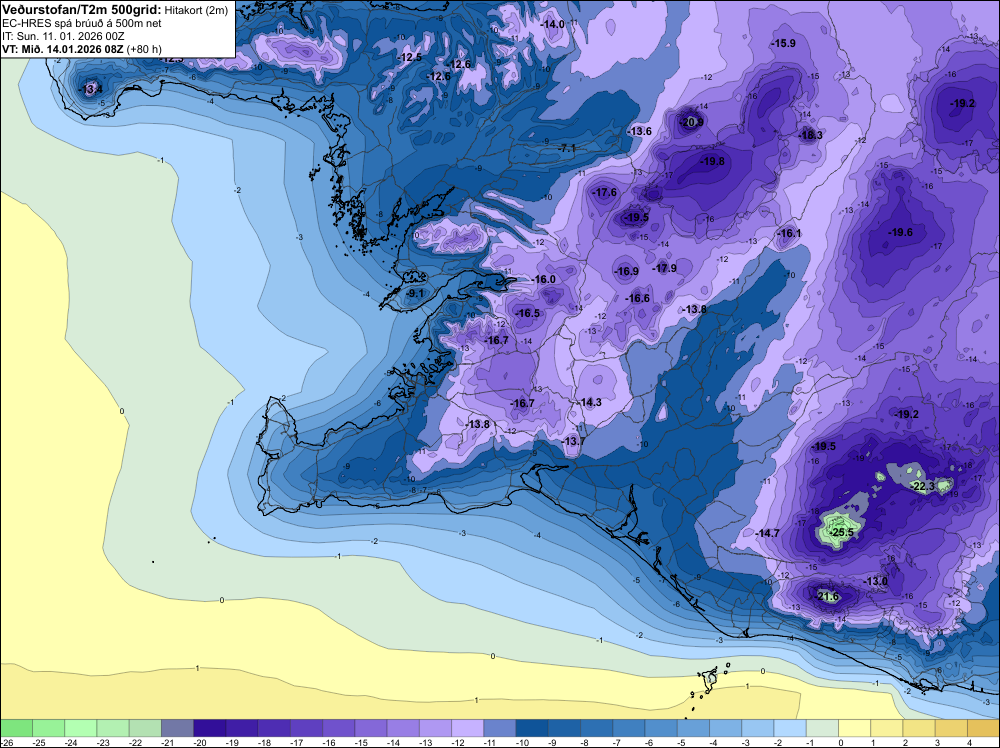1000x748 pixels.
Task: Click the -14.0 temperature label
Action: tap(552, 24)
